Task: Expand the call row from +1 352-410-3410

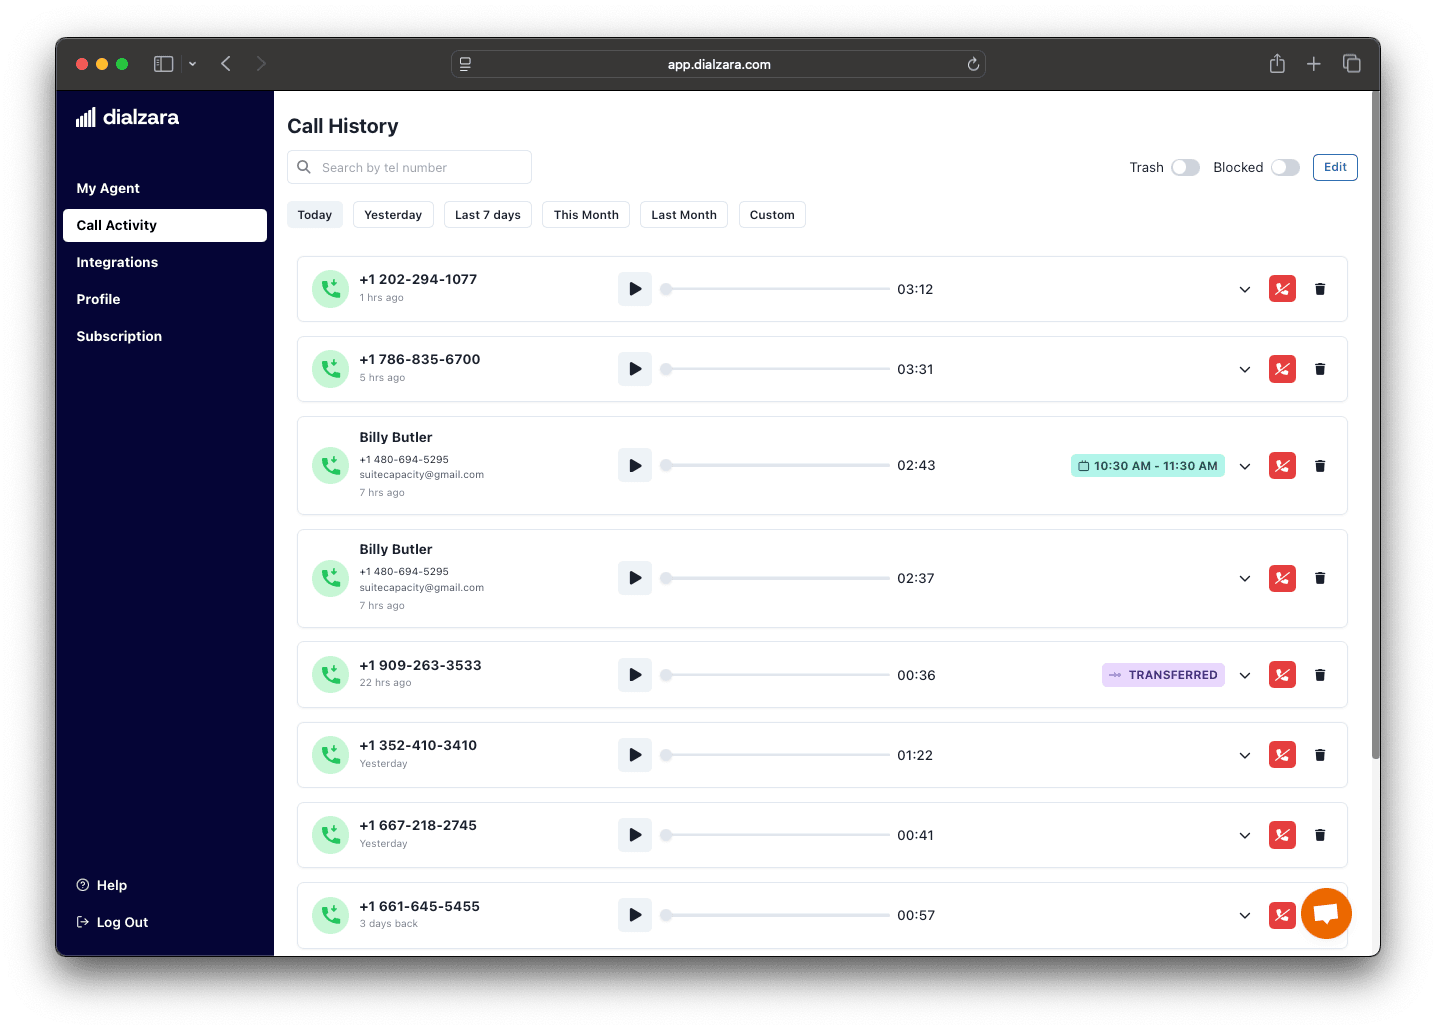Action: coord(1244,755)
